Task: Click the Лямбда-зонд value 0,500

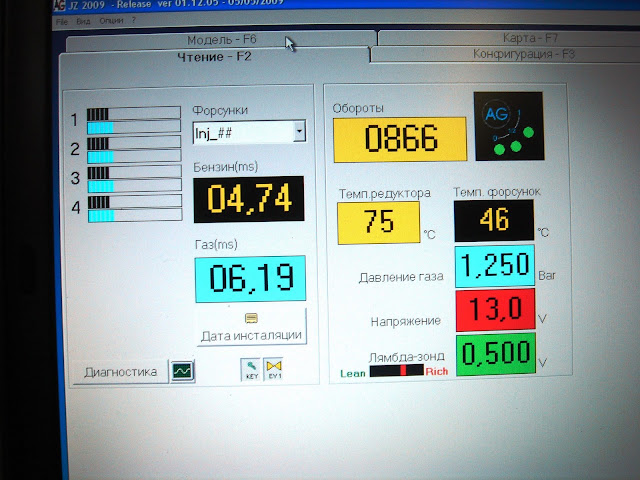Action: (x=496, y=354)
